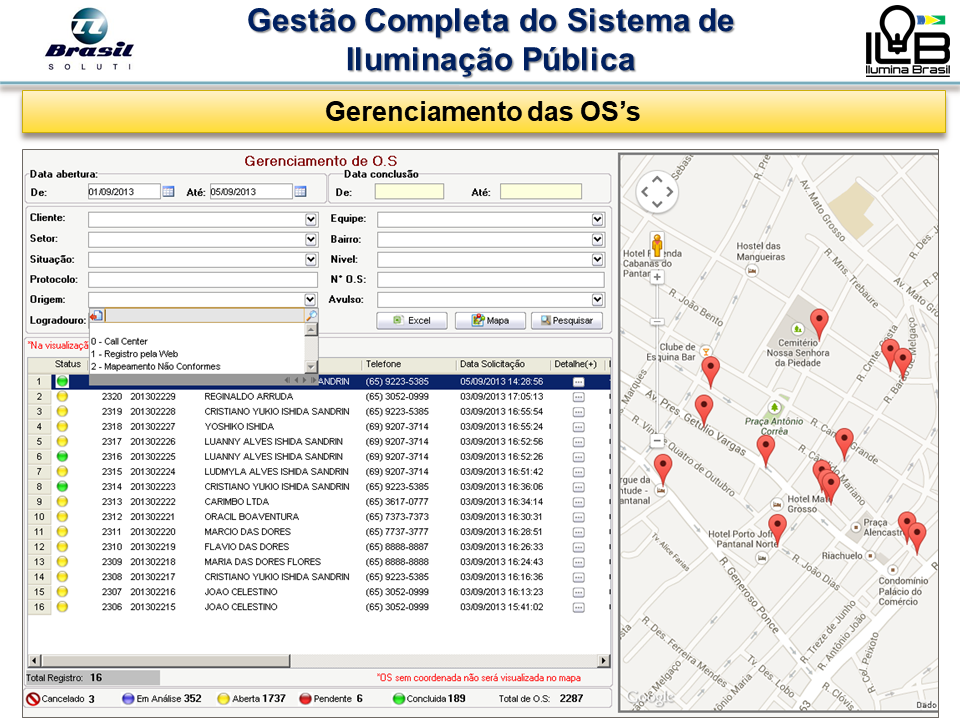Image resolution: width=960 pixels, height=720 pixels.
Task: Click magnifier icon in the Logradouro field
Action: [311, 316]
